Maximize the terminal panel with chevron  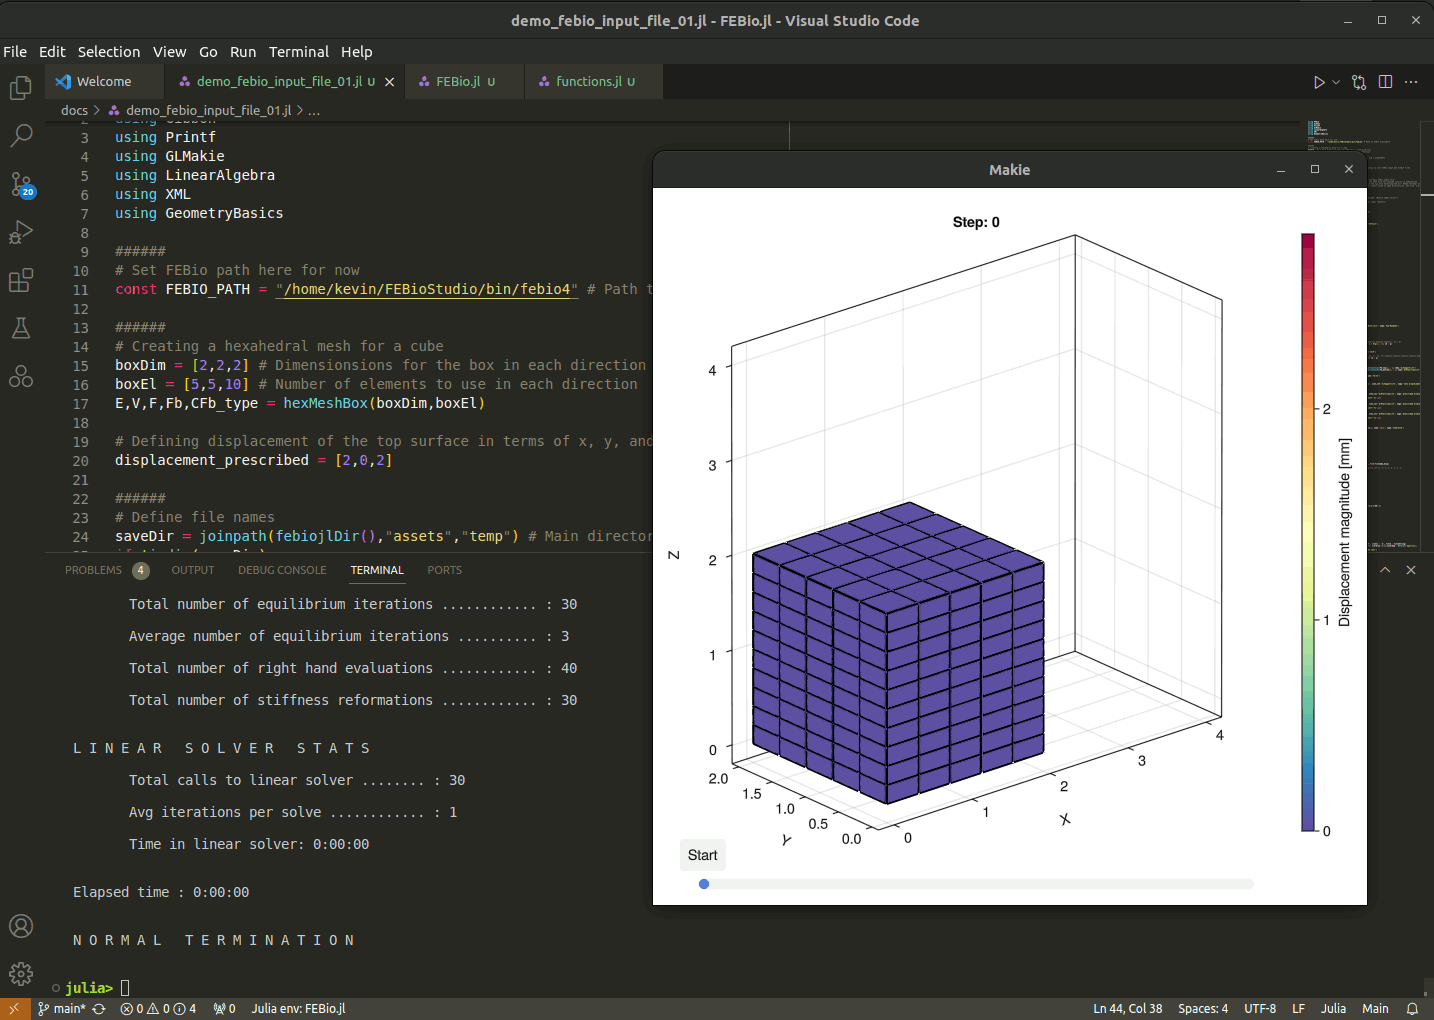pos(1385,570)
